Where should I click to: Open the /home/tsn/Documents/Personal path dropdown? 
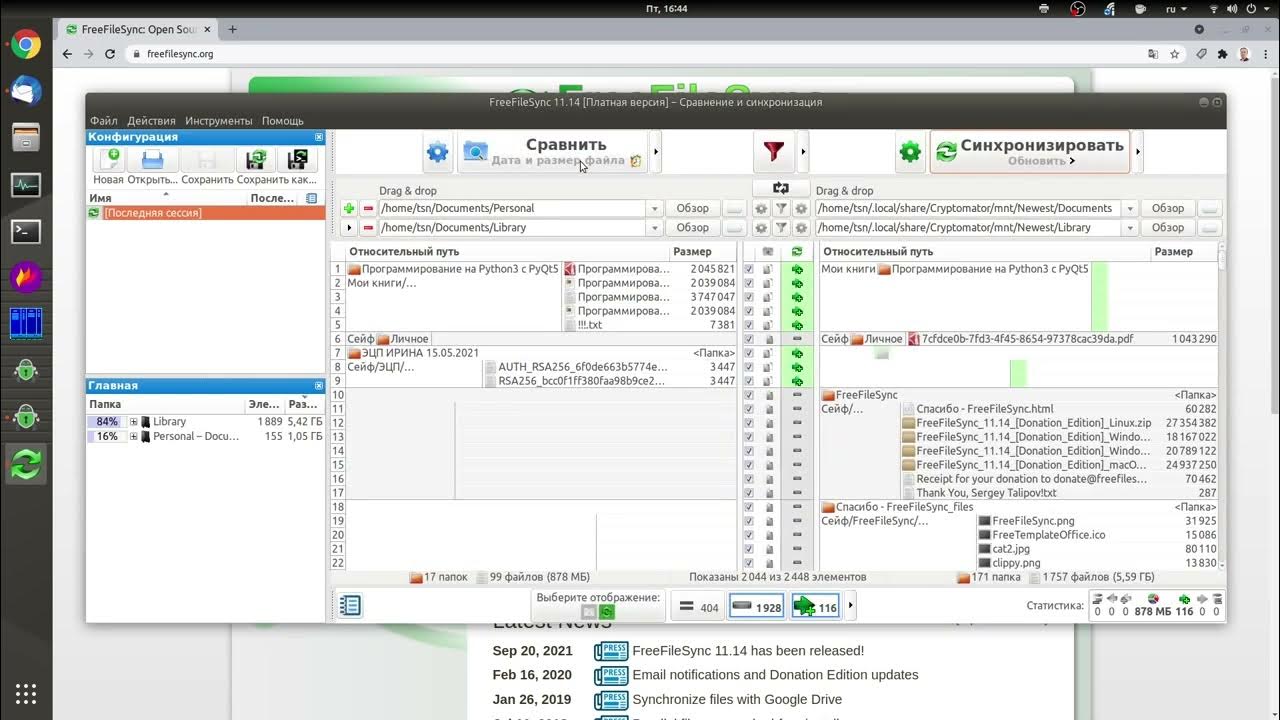click(654, 208)
